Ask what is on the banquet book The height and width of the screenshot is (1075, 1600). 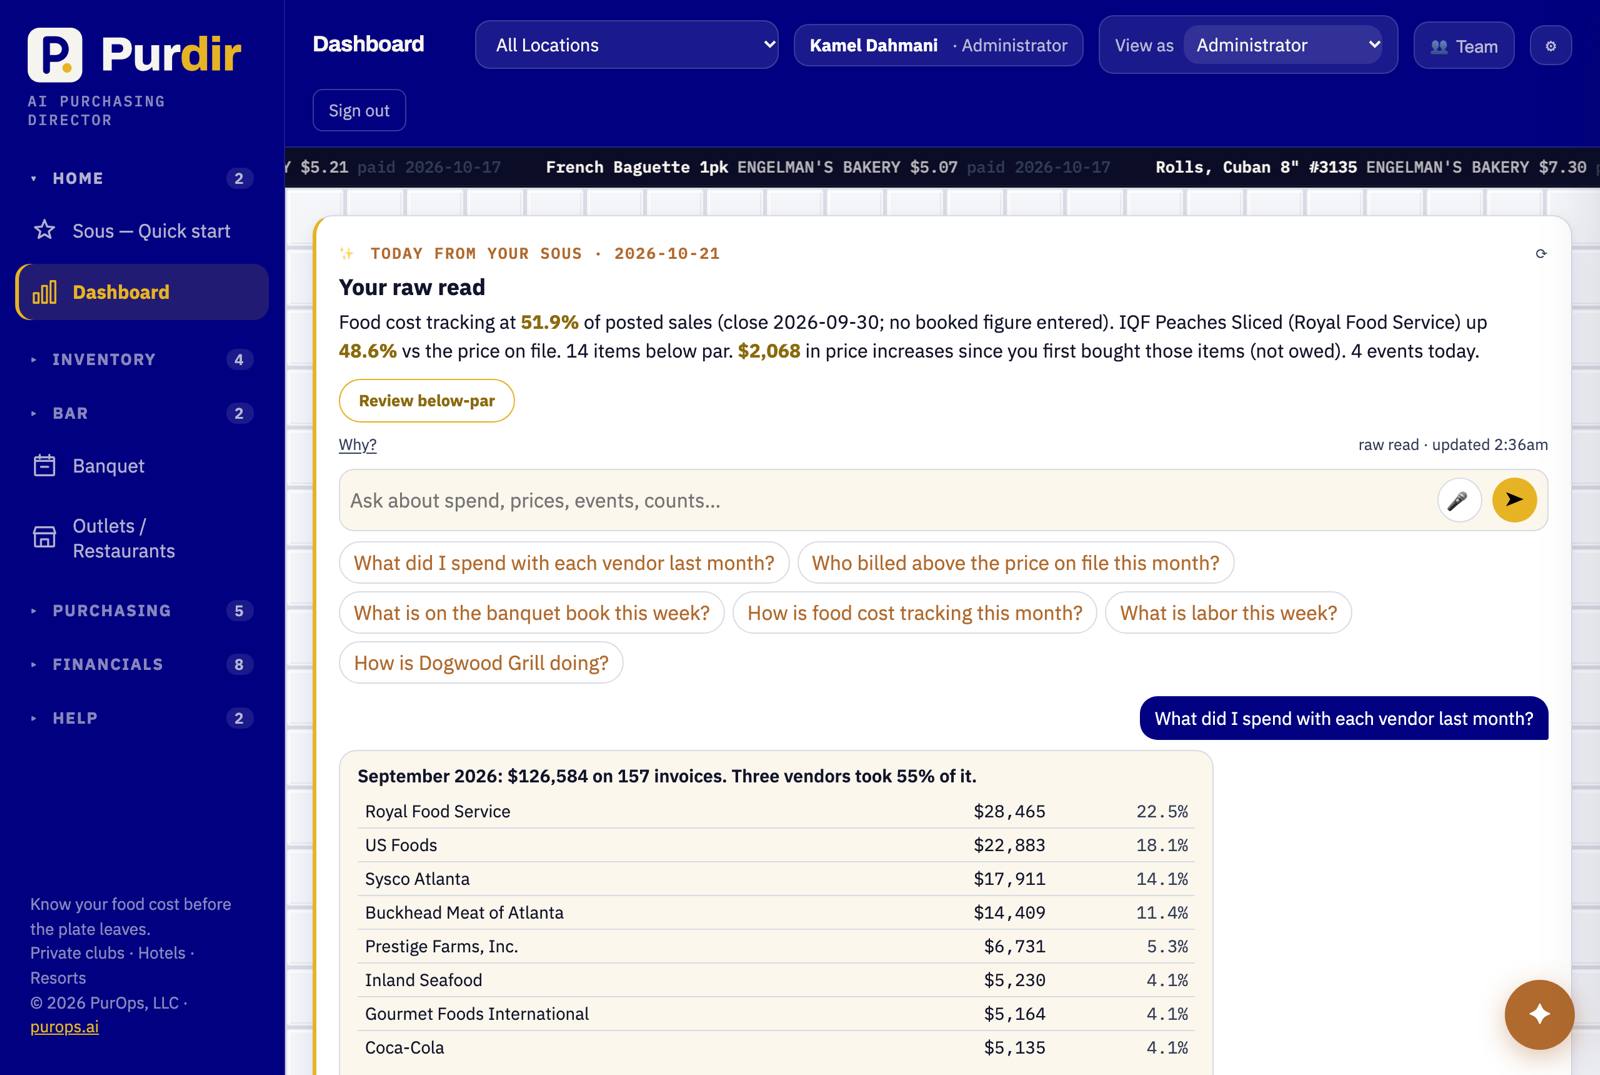[532, 613]
